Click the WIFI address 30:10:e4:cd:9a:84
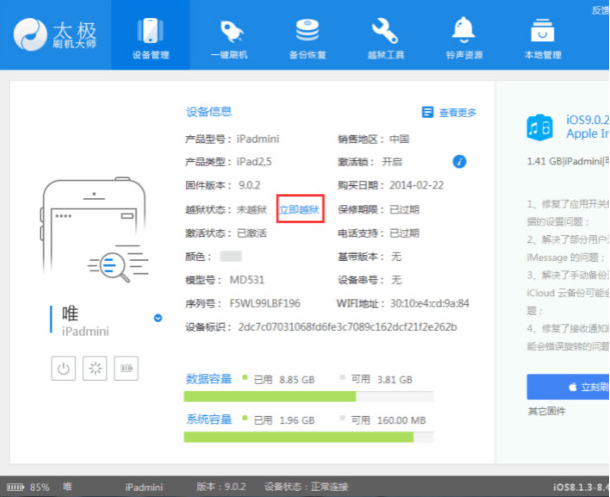 coord(430,303)
